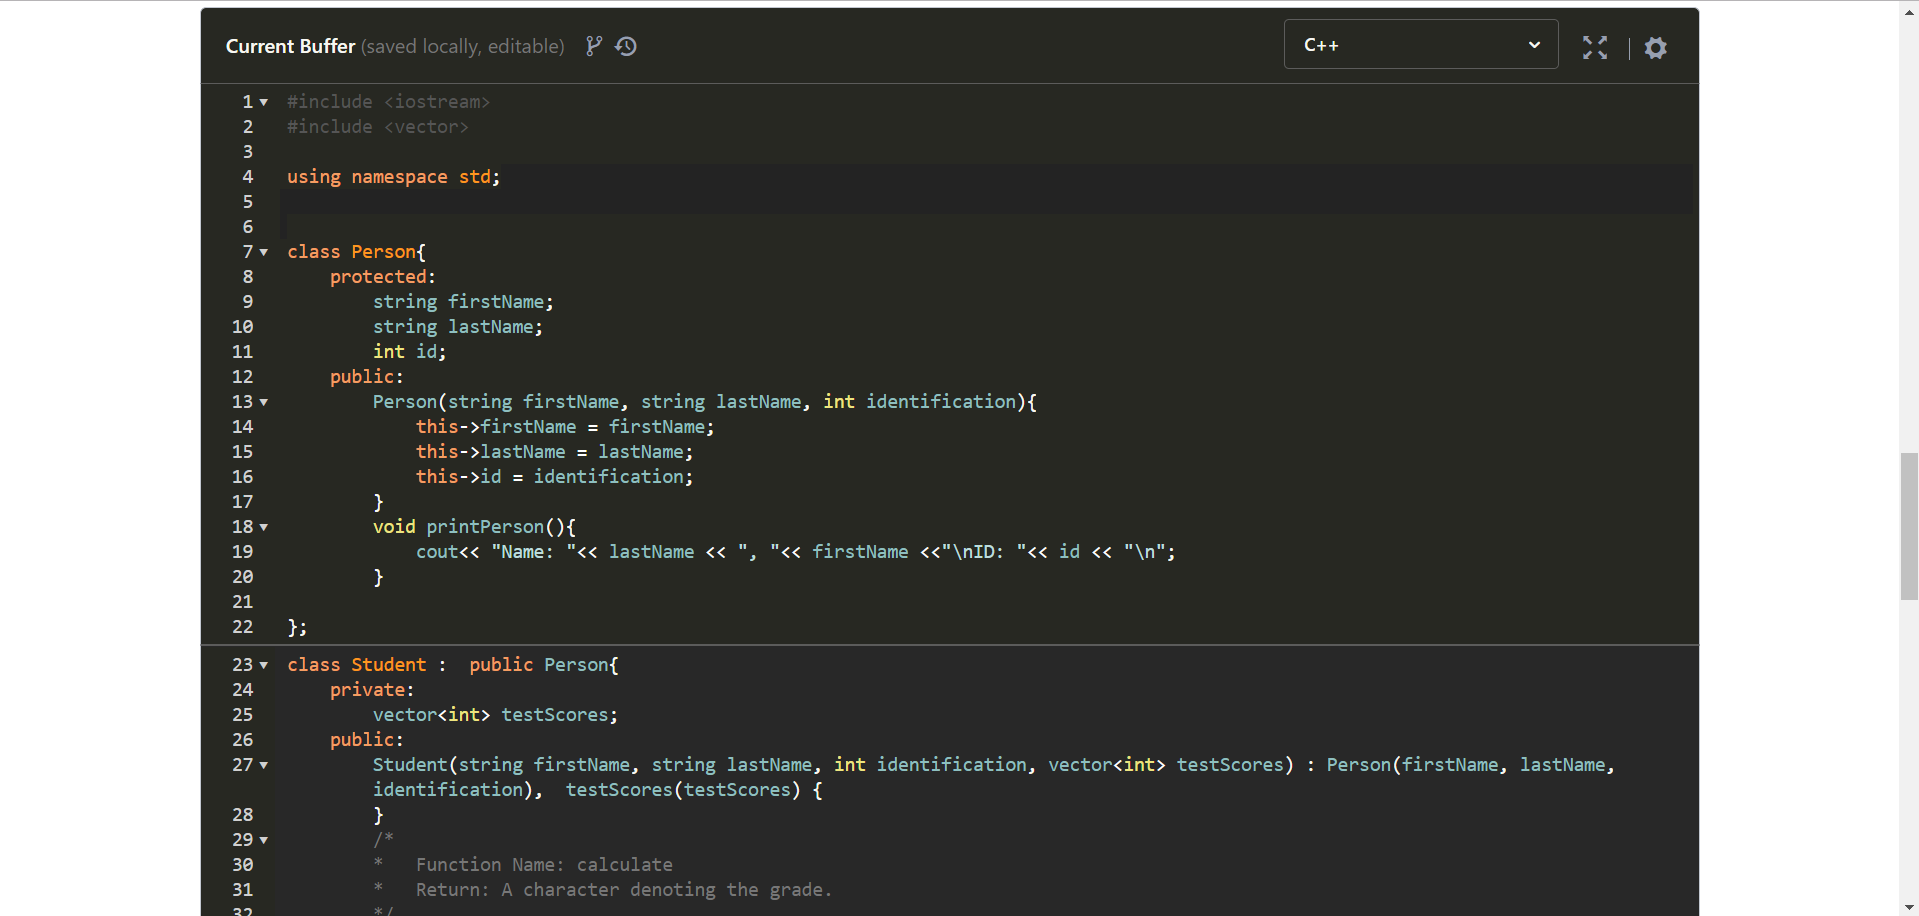Click 'void printPerson(){' line
This screenshot has width=1919, height=916.
click(x=474, y=527)
